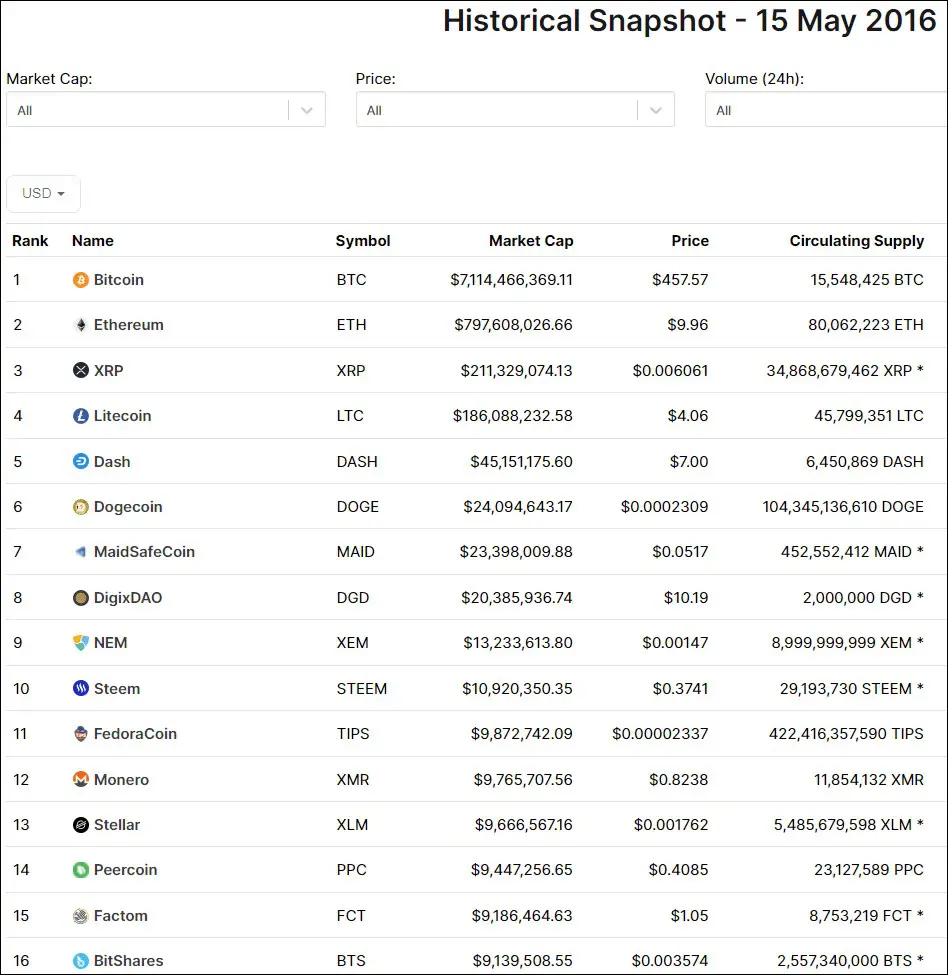Click Monero supply 11,854,132 XMR
This screenshot has height=975, width=948.
point(869,779)
